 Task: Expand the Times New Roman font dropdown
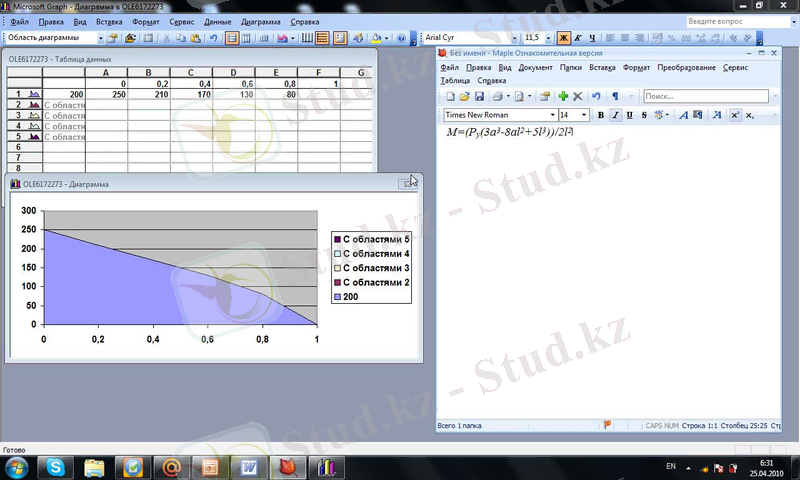click(x=552, y=115)
